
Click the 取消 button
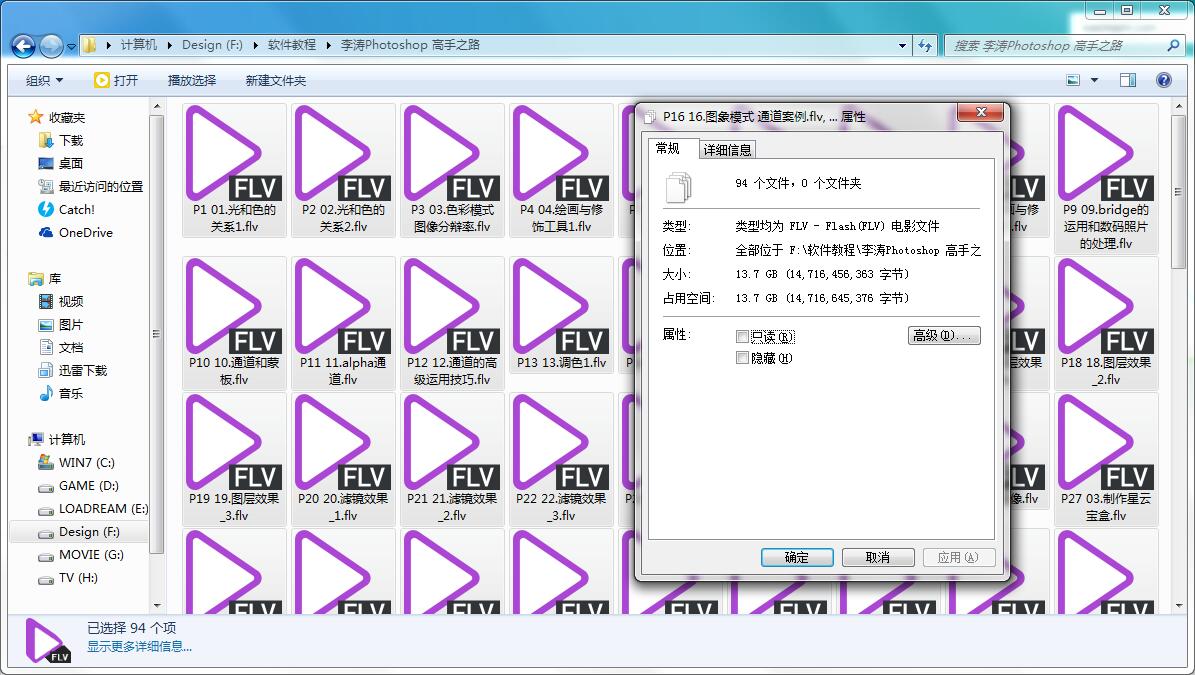[878, 557]
